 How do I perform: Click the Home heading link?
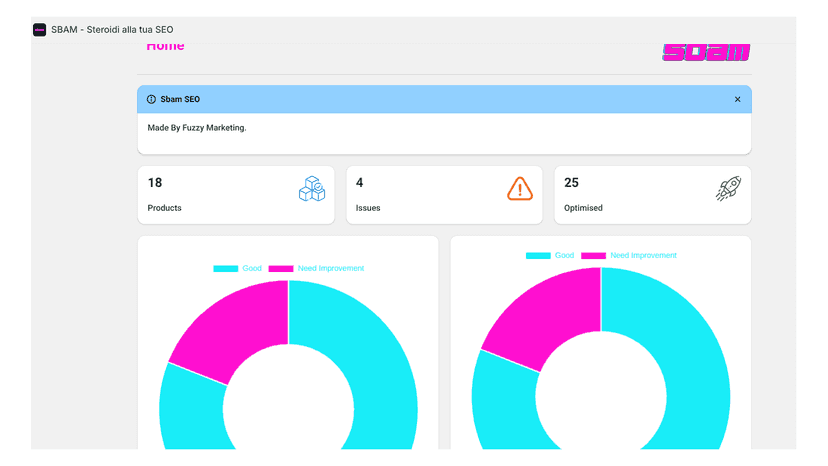[x=165, y=46]
